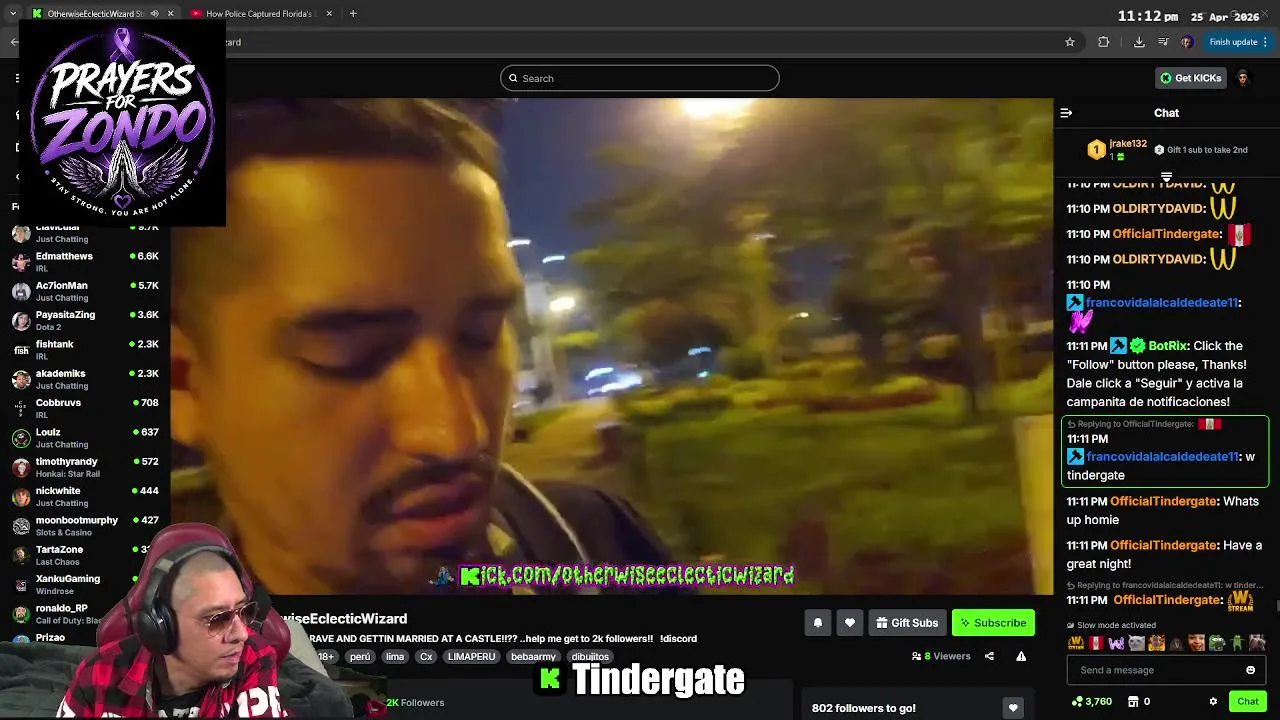The image size is (1280, 720).
Task: Open browser downloads icon
Action: click(x=1139, y=42)
